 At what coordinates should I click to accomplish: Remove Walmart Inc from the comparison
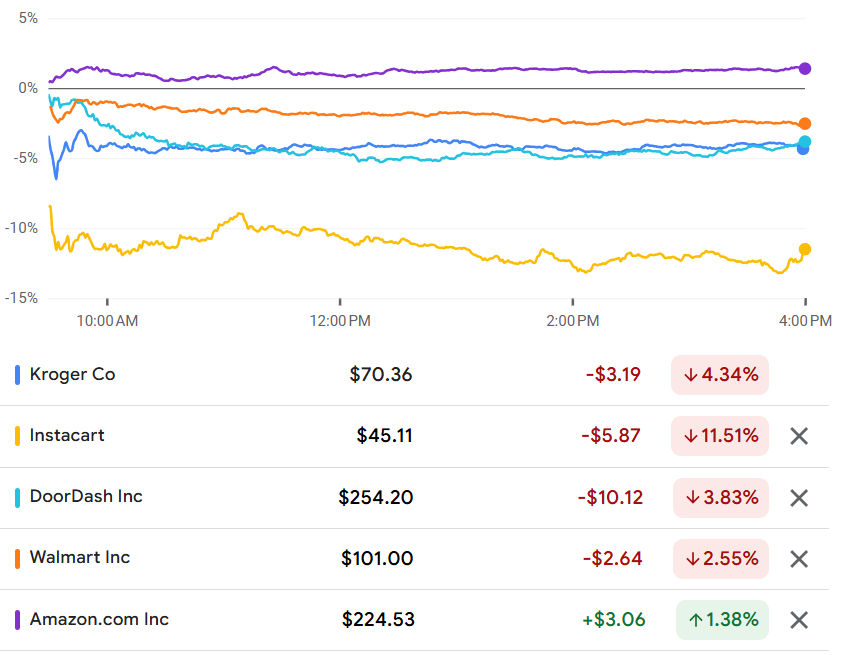(x=798, y=559)
